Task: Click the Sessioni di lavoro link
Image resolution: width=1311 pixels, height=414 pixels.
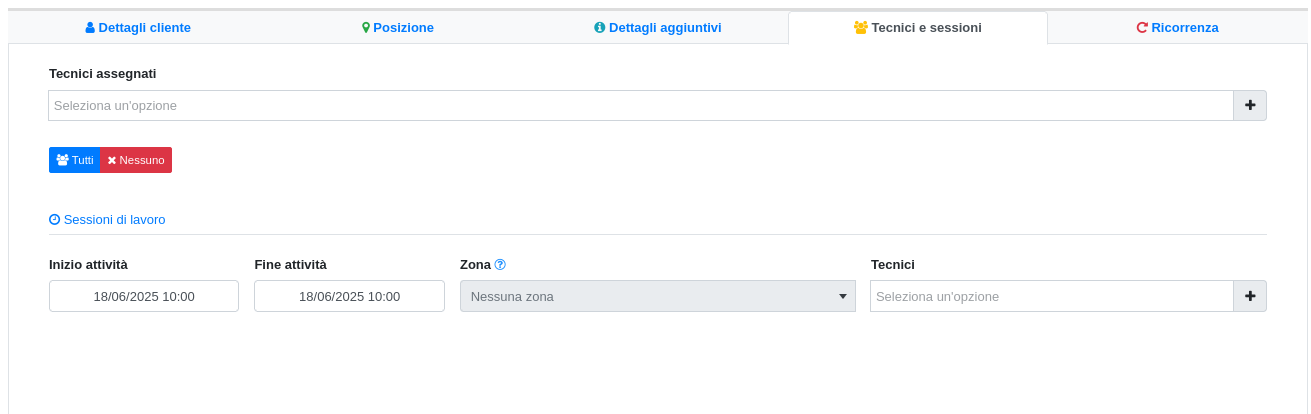Action: tap(114, 220)
